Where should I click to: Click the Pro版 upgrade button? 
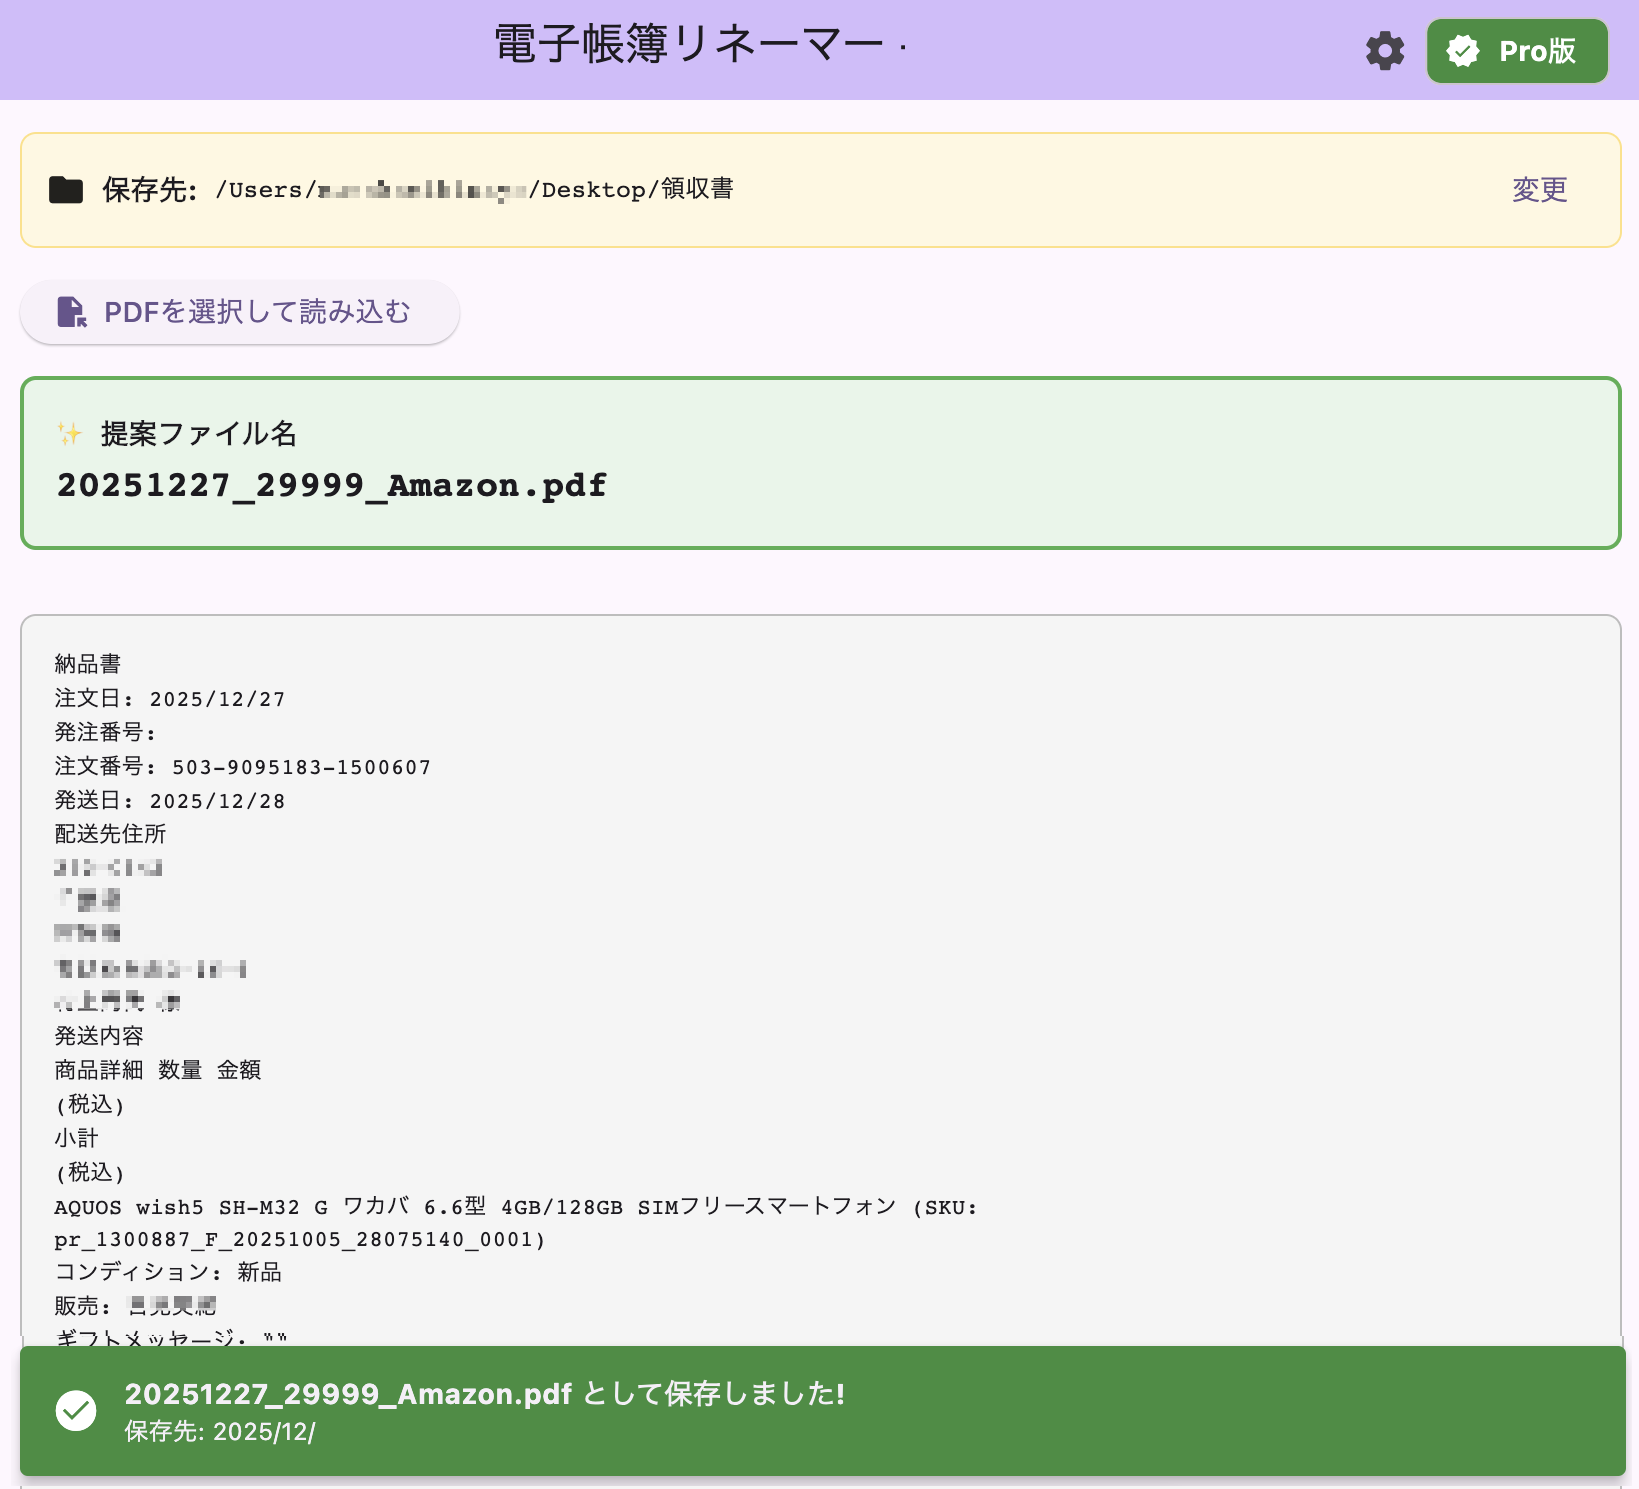[x=1517, y=51]
